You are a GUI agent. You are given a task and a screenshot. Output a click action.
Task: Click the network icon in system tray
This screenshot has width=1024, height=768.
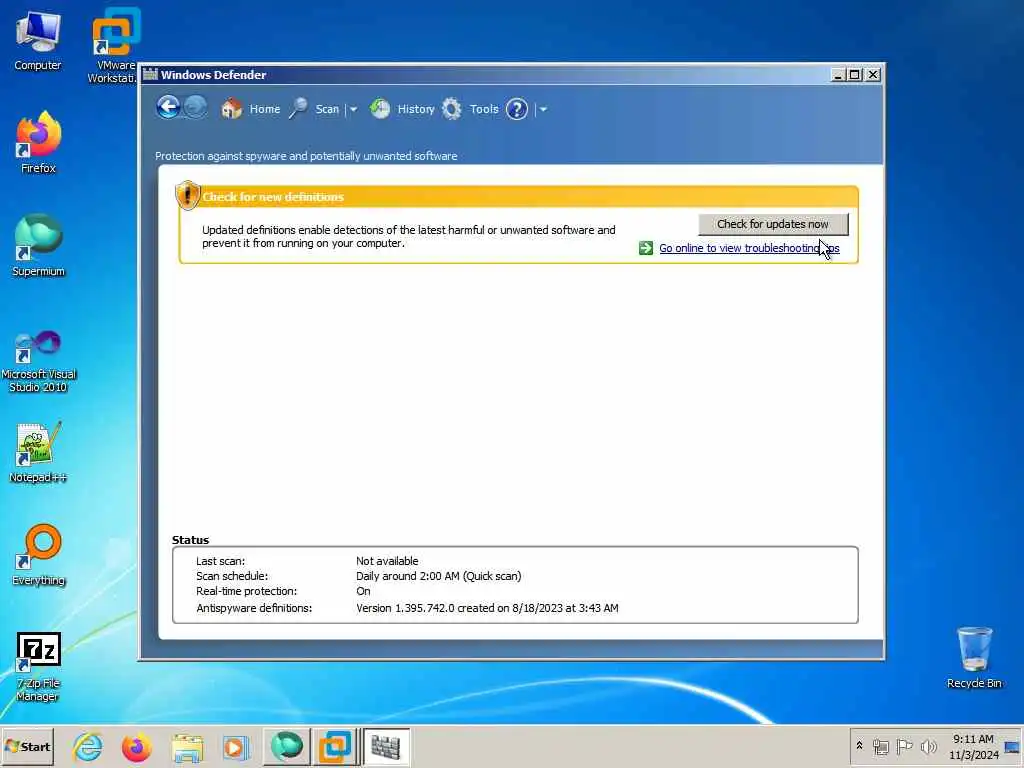tap(881, 746)
